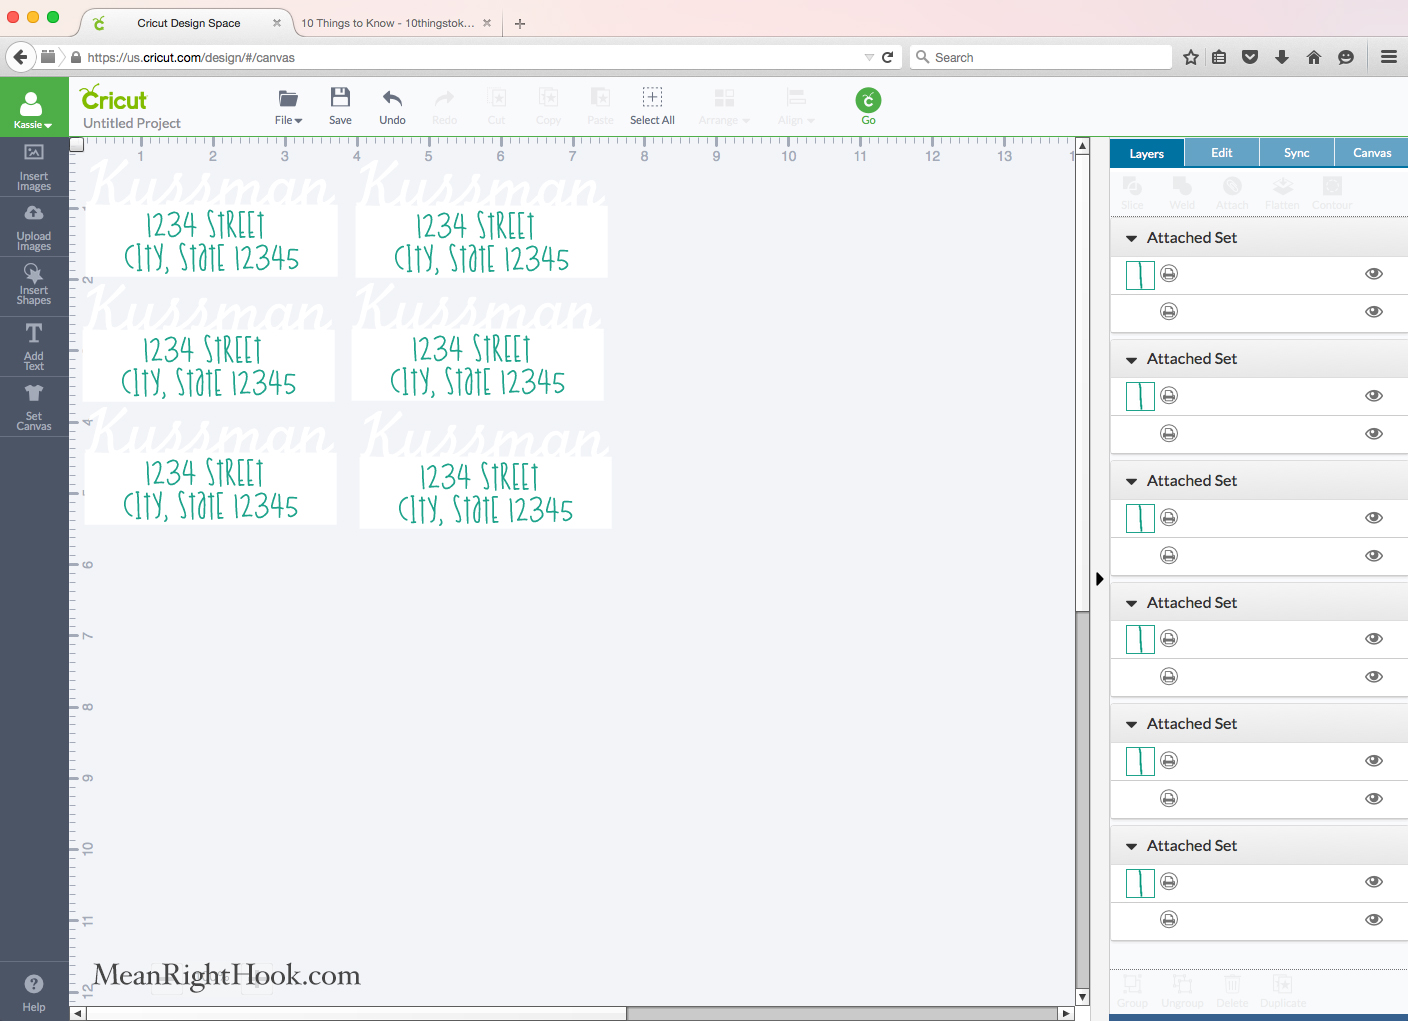Undo the last action
1408x1021 pixels.
[392, 106]
